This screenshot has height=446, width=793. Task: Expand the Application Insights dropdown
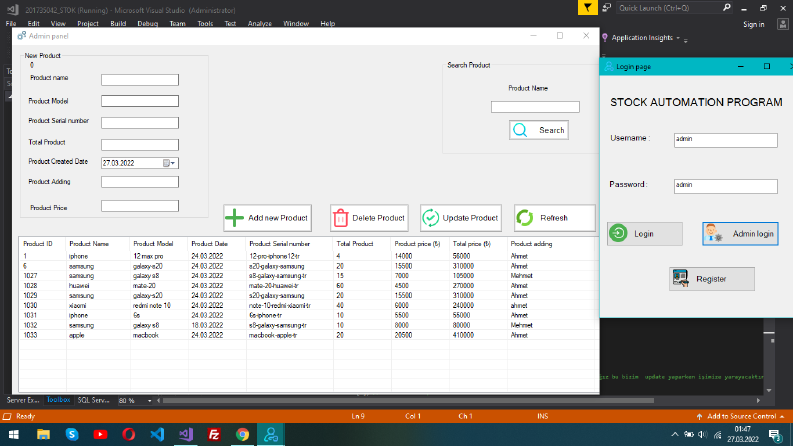[x=678, y=38]
